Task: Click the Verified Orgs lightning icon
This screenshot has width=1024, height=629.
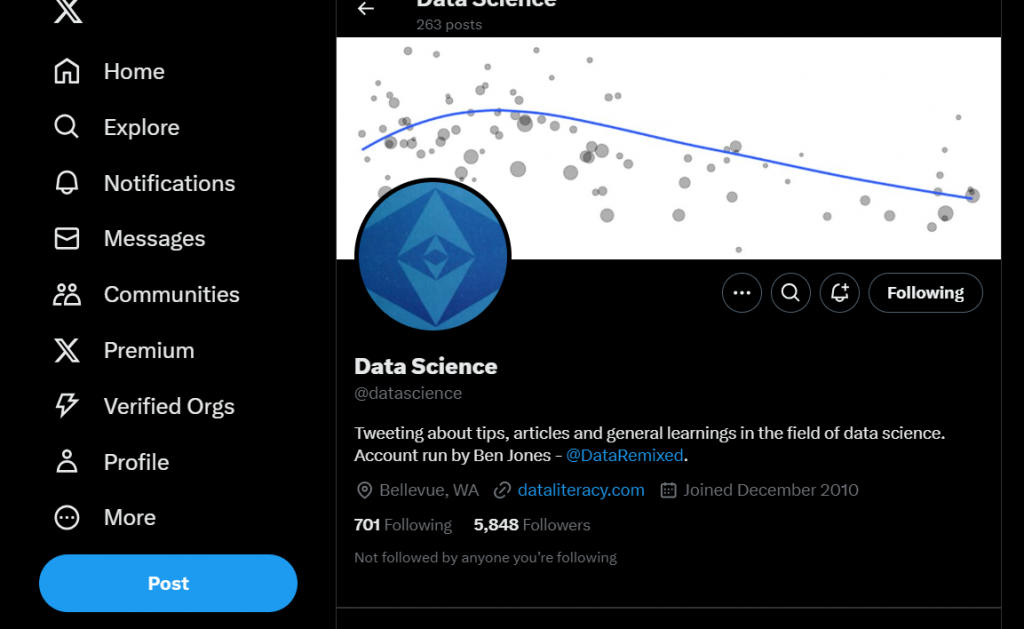Action: (x=67, y=406)
